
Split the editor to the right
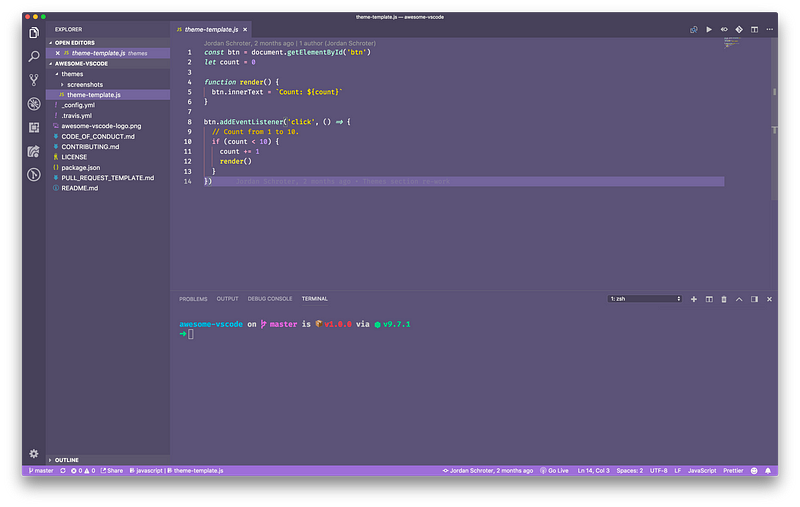[754, 30]
